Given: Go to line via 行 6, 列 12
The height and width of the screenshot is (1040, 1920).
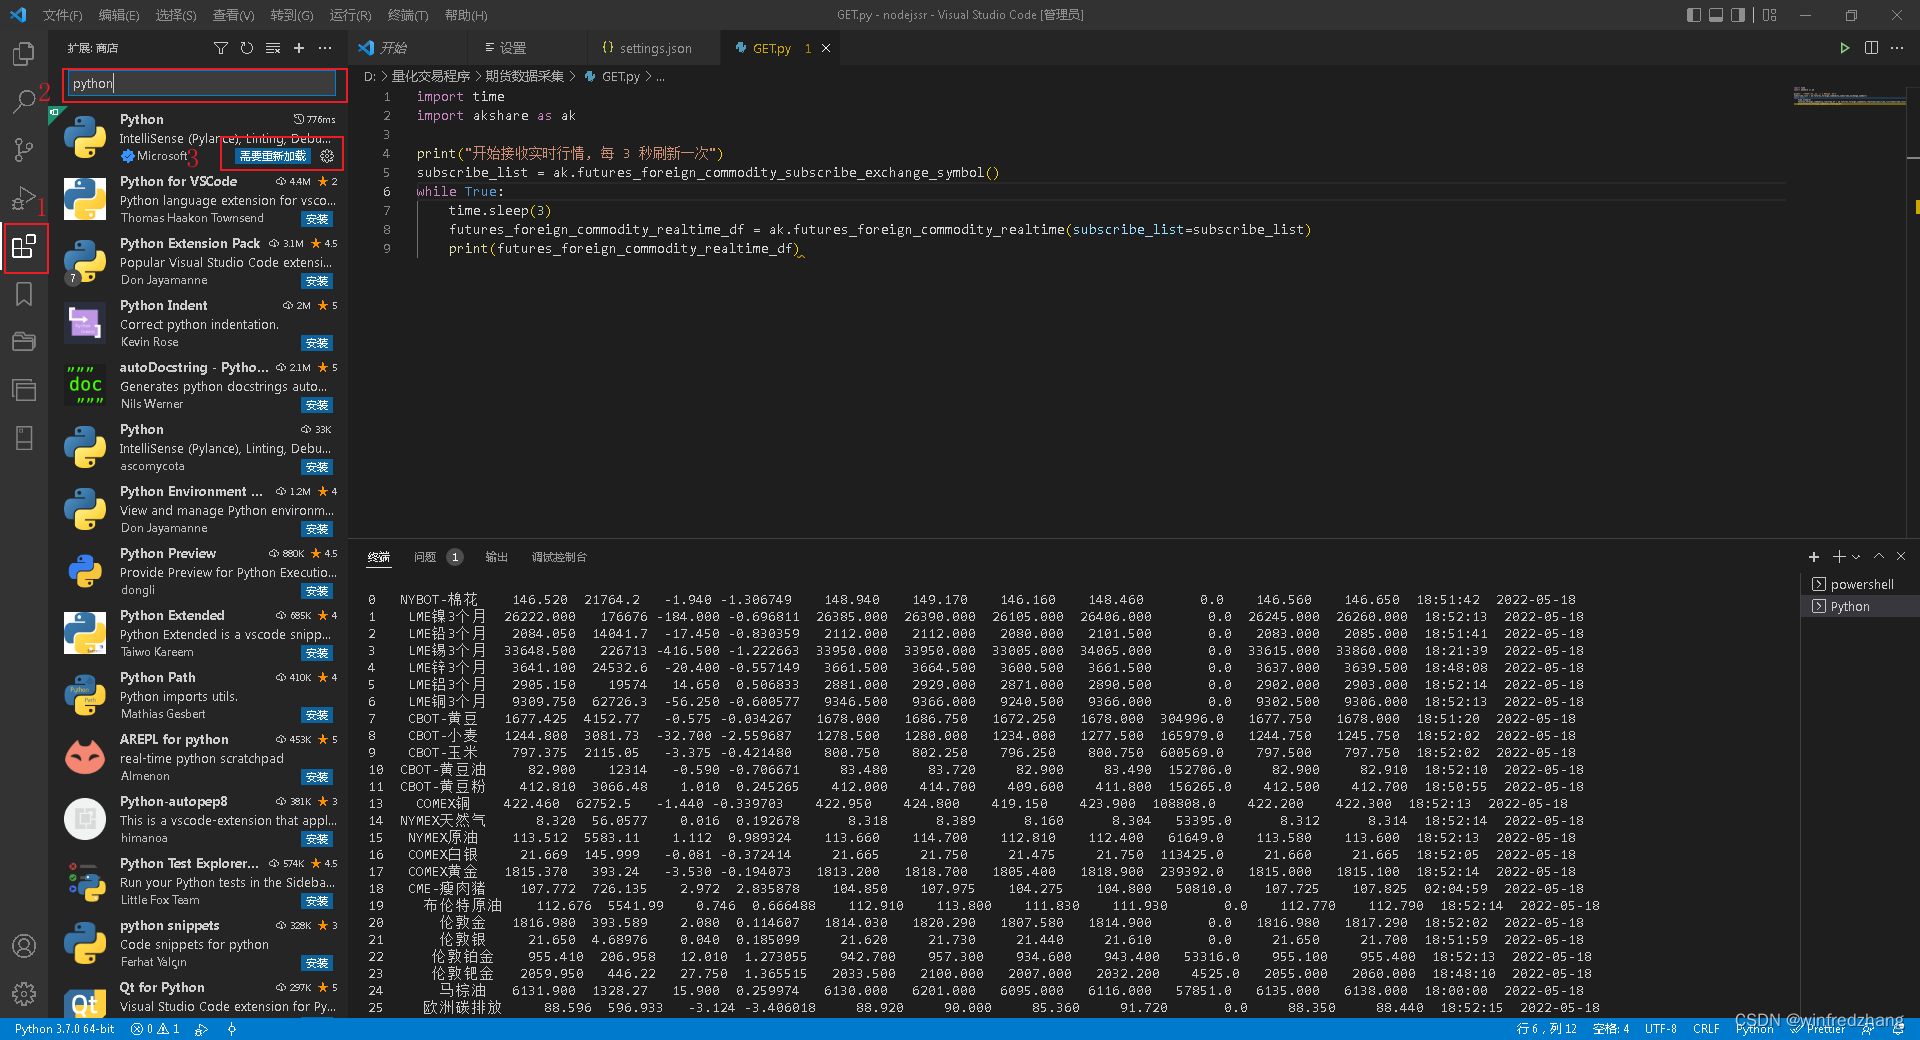Looking at the screenshot, I should click(1546, 1029).
